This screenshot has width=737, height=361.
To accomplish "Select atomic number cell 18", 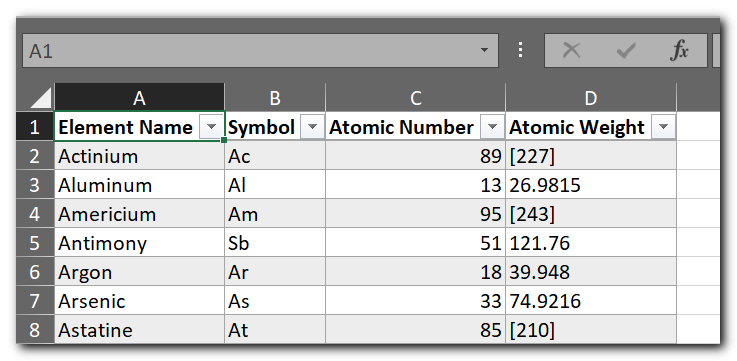I will click(416, 272).
